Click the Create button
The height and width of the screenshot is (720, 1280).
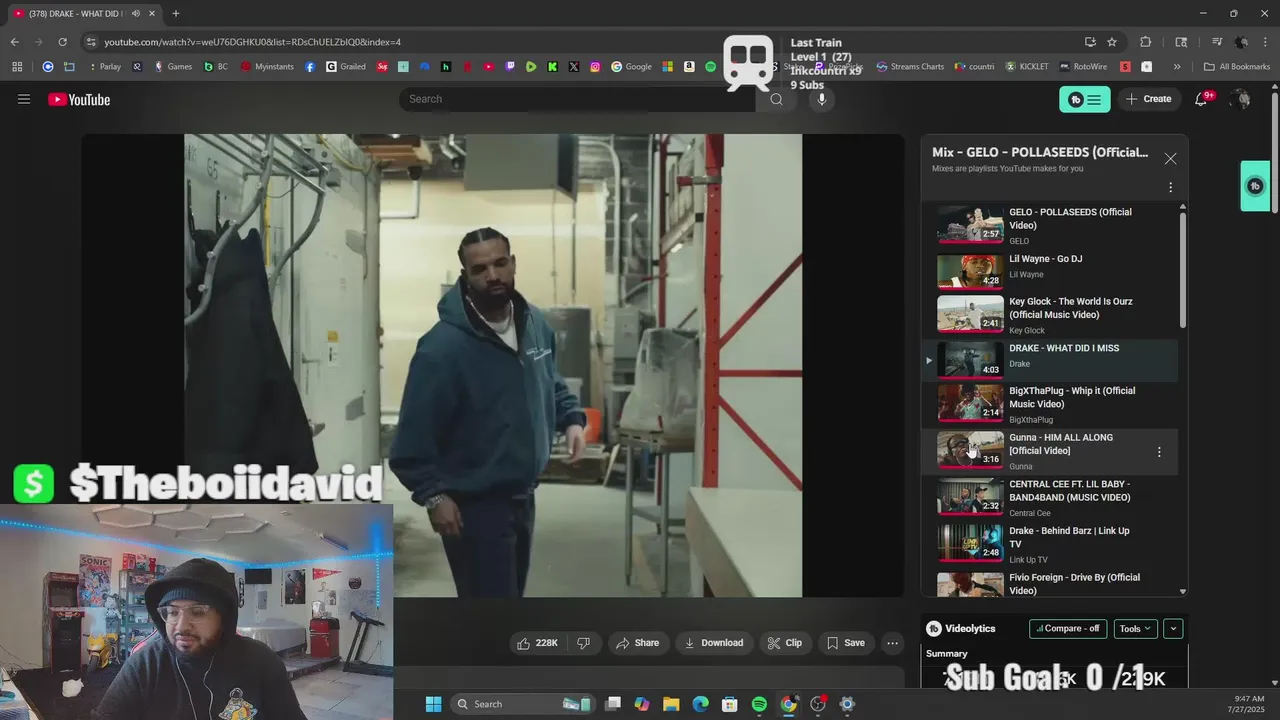click(x=1148, y=99)
